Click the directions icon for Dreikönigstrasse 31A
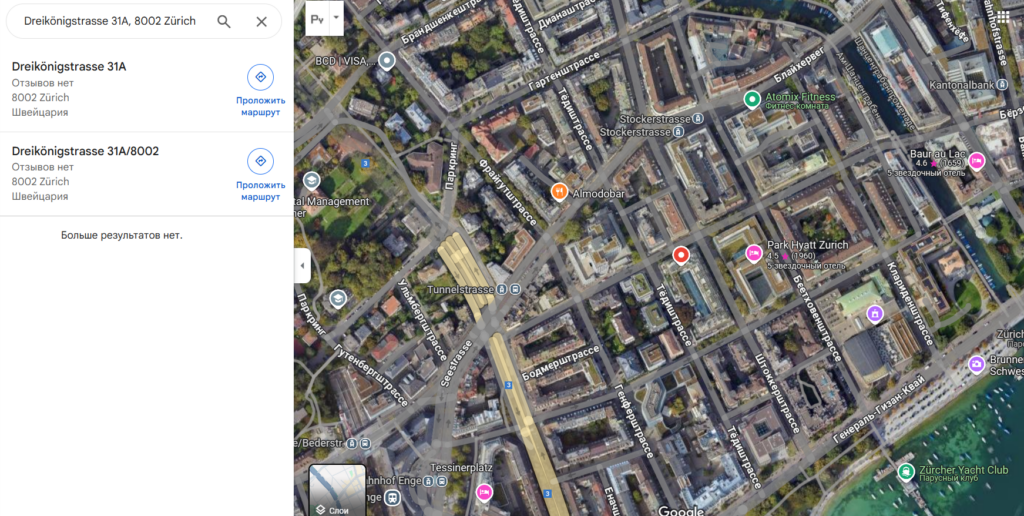The height and width of the screenshot is (516, 1024). coord(260,77)
